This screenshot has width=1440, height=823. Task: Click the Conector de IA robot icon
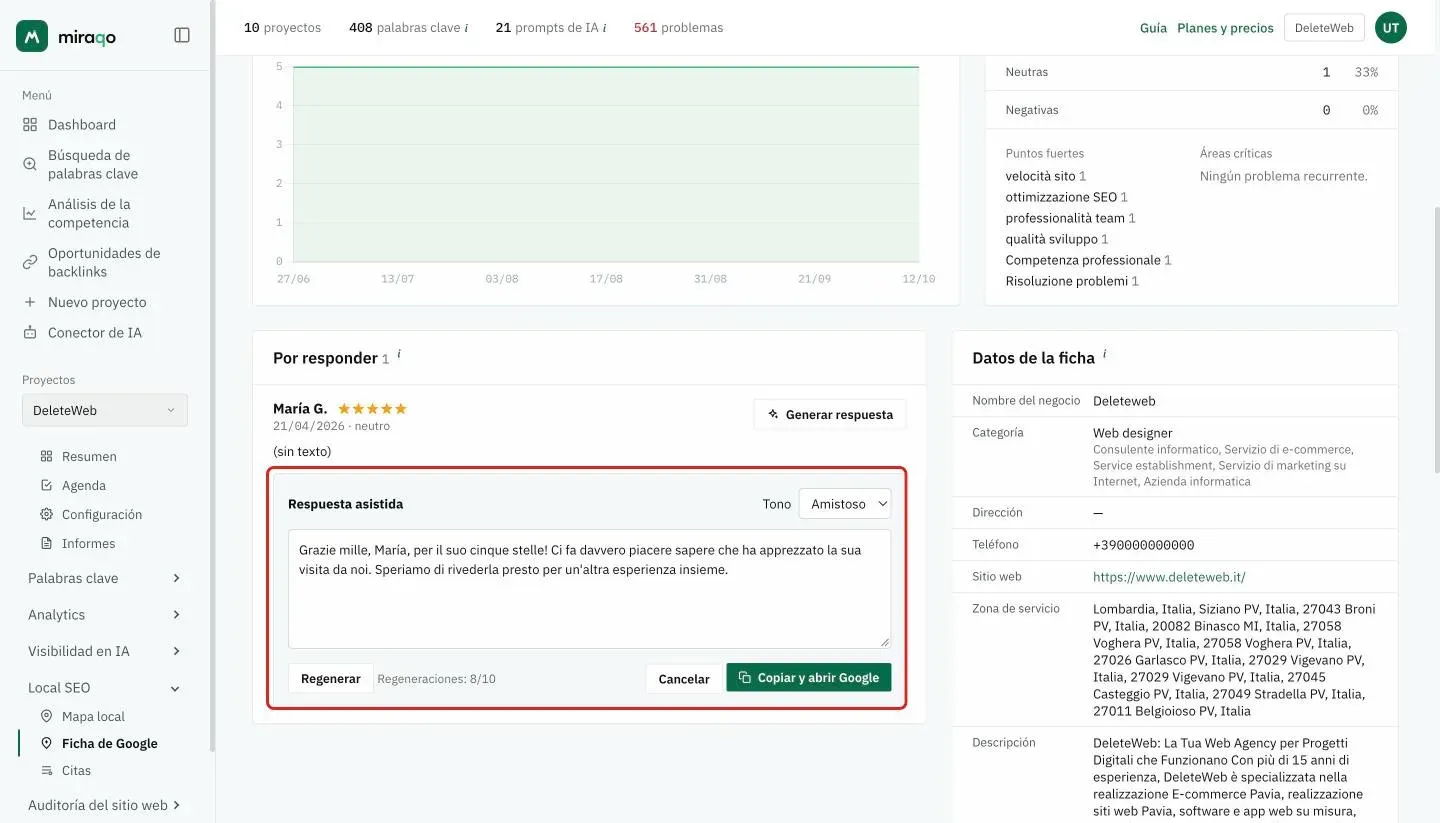click(30, 333)
